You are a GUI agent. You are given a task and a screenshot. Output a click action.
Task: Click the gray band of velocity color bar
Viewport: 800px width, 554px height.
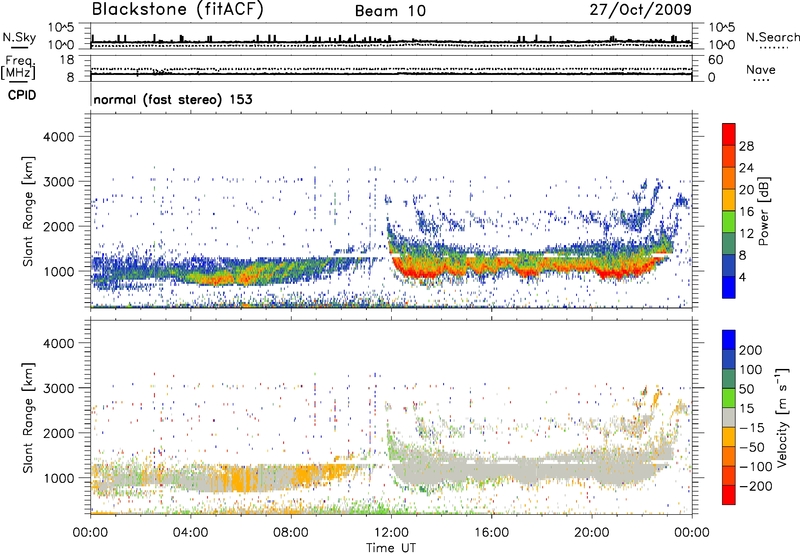[729, 418]
